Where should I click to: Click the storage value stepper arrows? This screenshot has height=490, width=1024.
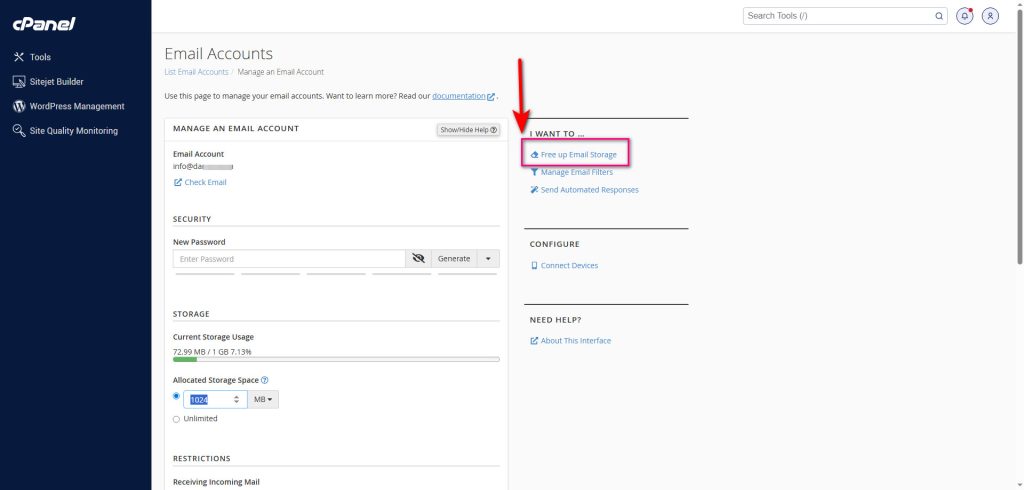(x=237, y=399)
